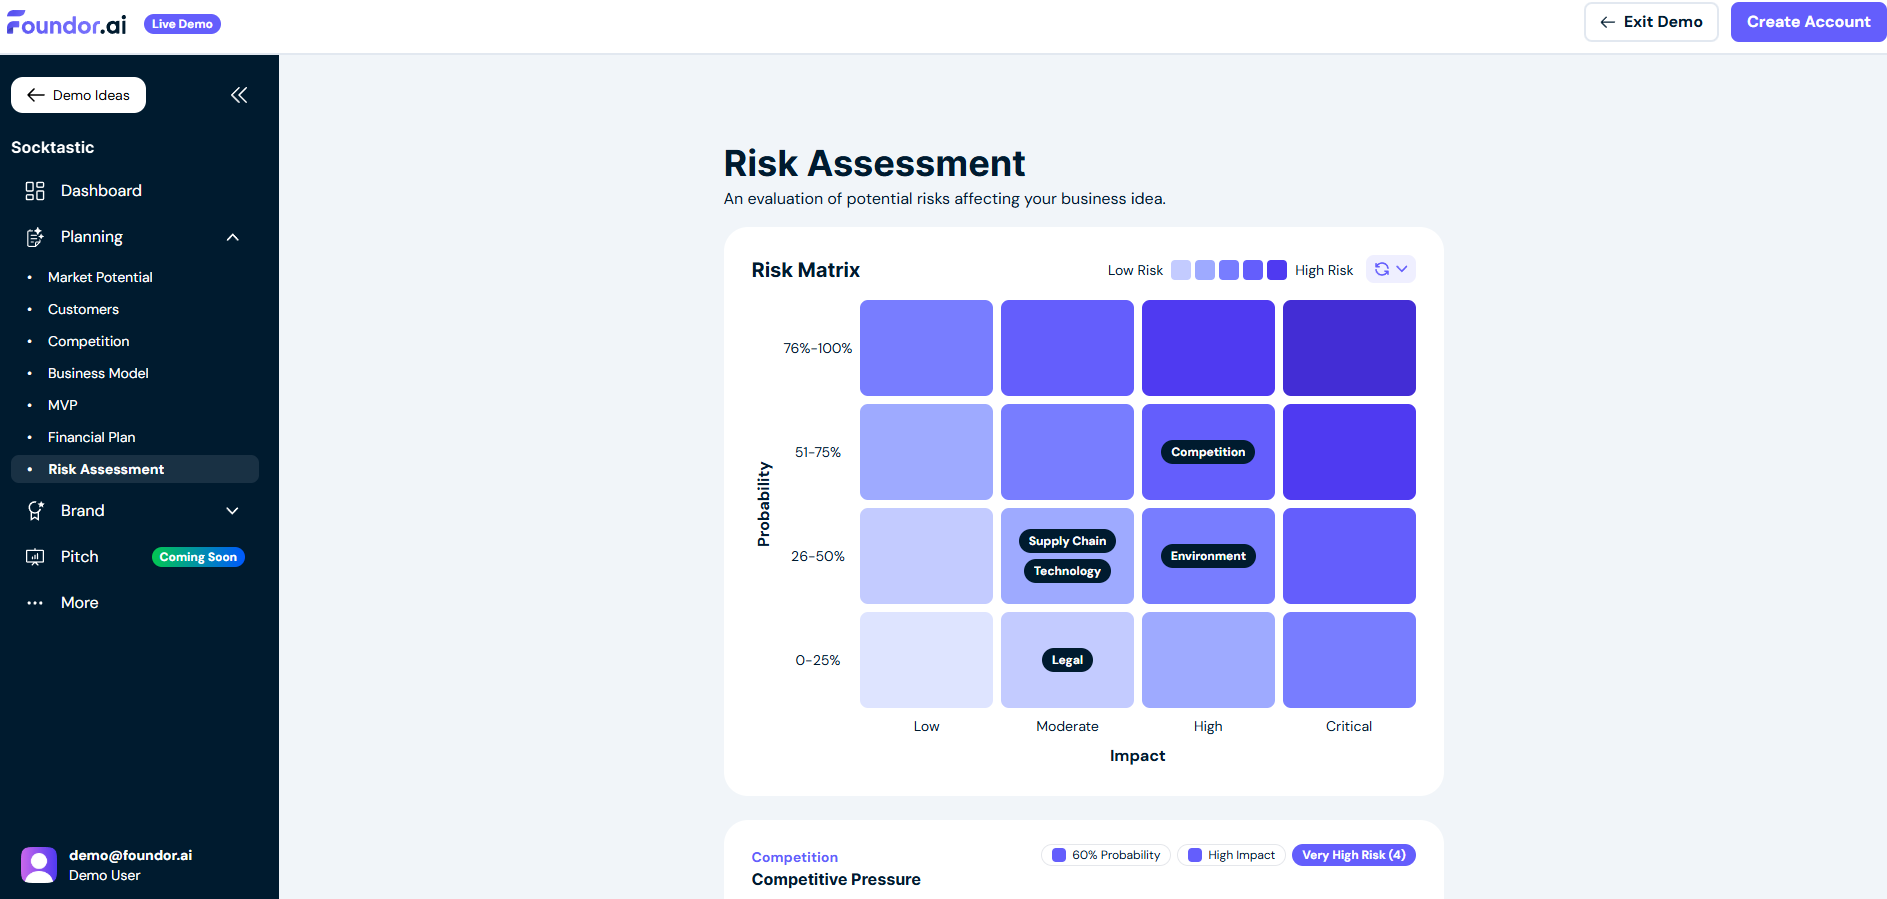Viewport: 1887px width, 899px height.
Task: Click the Competition category link in risk card
Action: (795, 857)
